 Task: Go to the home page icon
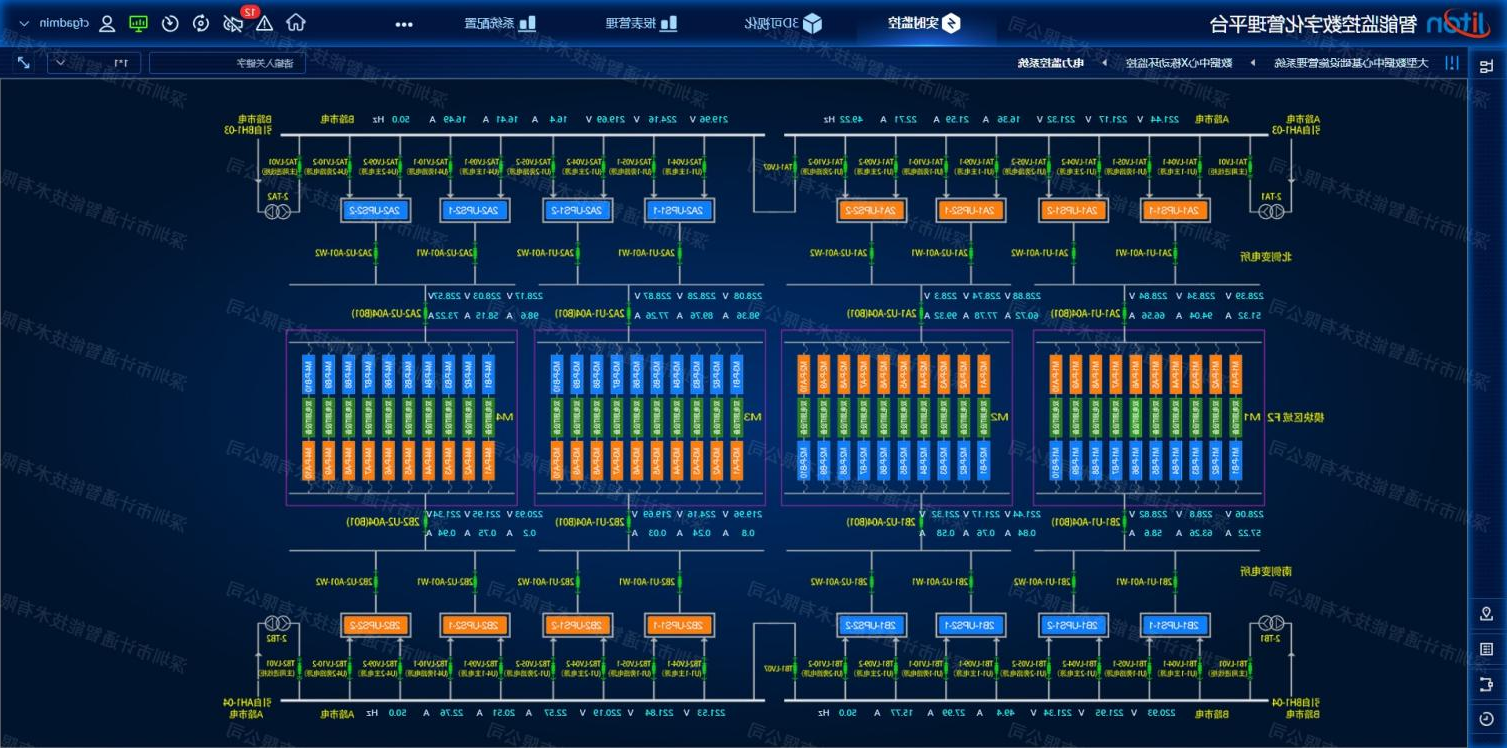(x=296, y=23)
